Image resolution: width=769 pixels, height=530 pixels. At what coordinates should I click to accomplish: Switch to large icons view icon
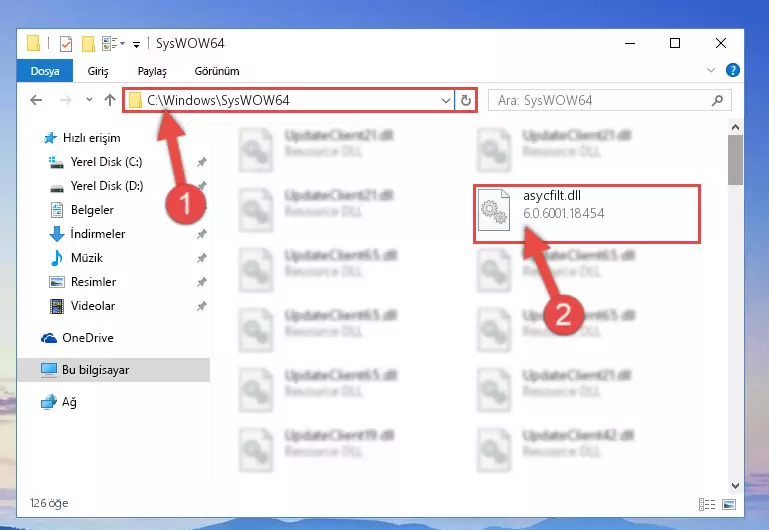729,504
